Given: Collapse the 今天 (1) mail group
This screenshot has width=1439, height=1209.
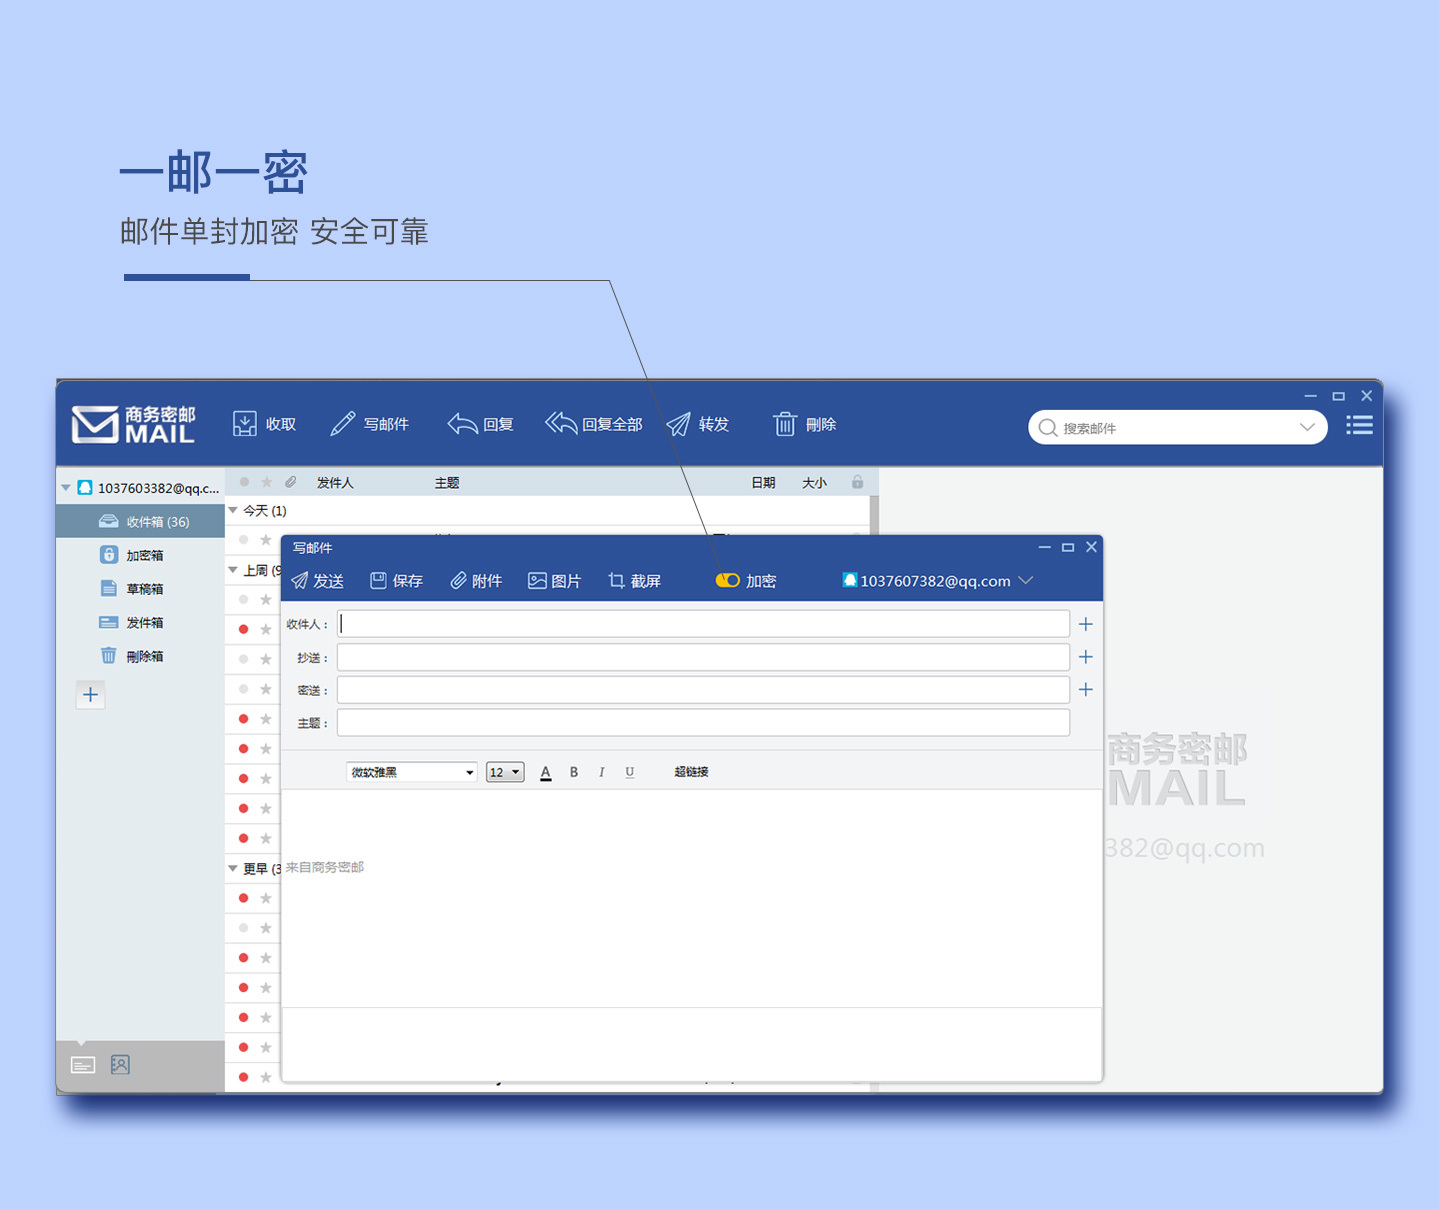Looking at the screenshot, I should click(x=233, y=511).
